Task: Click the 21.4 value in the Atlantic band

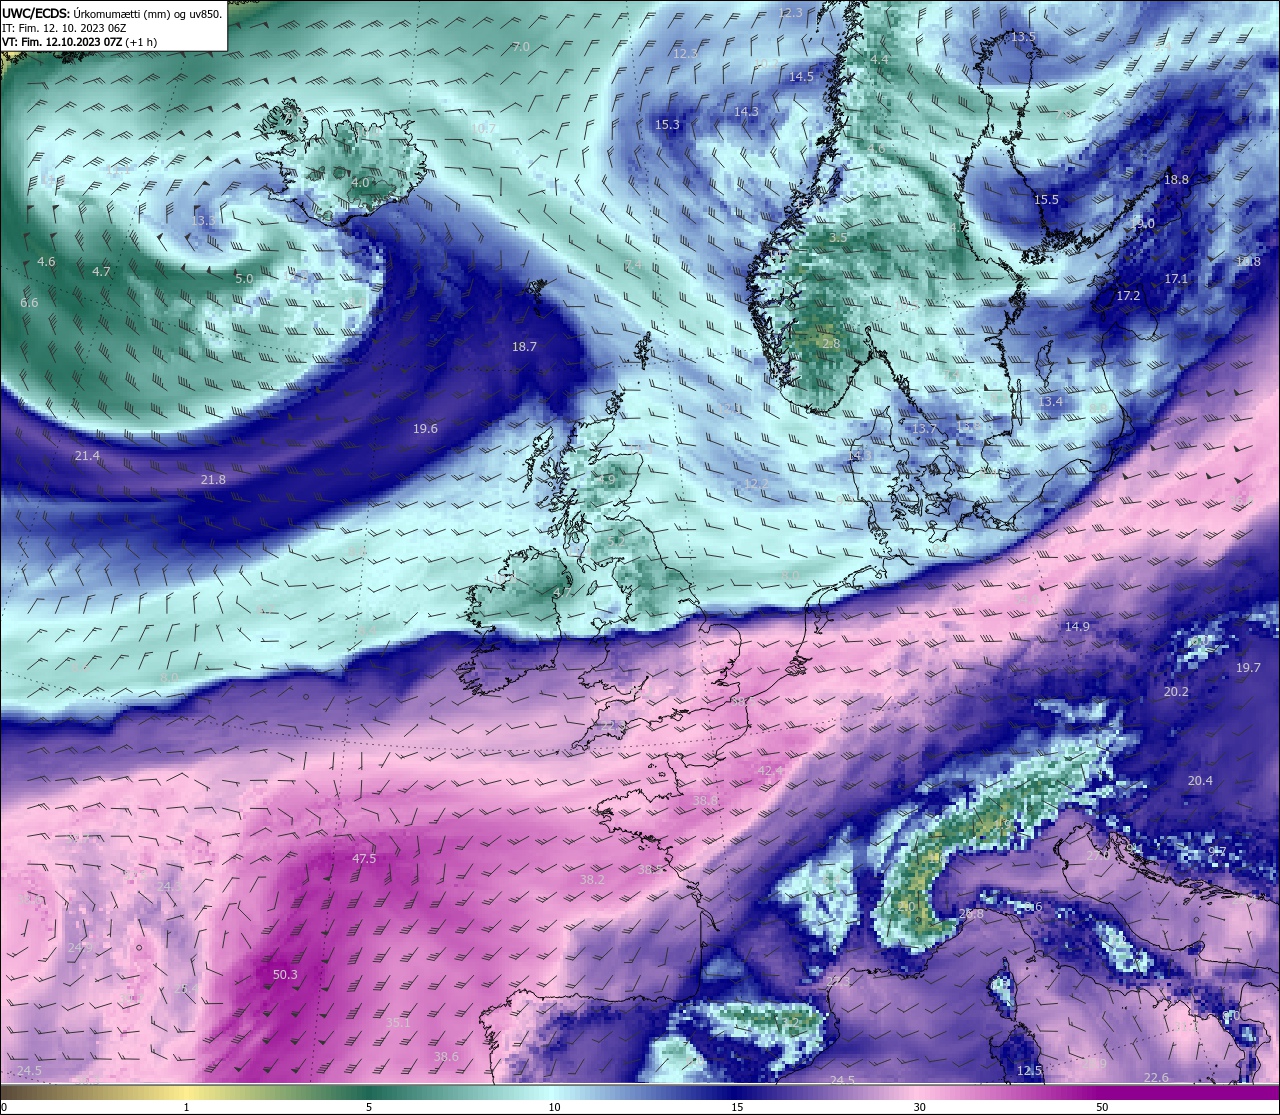Action: pos(87,456)
